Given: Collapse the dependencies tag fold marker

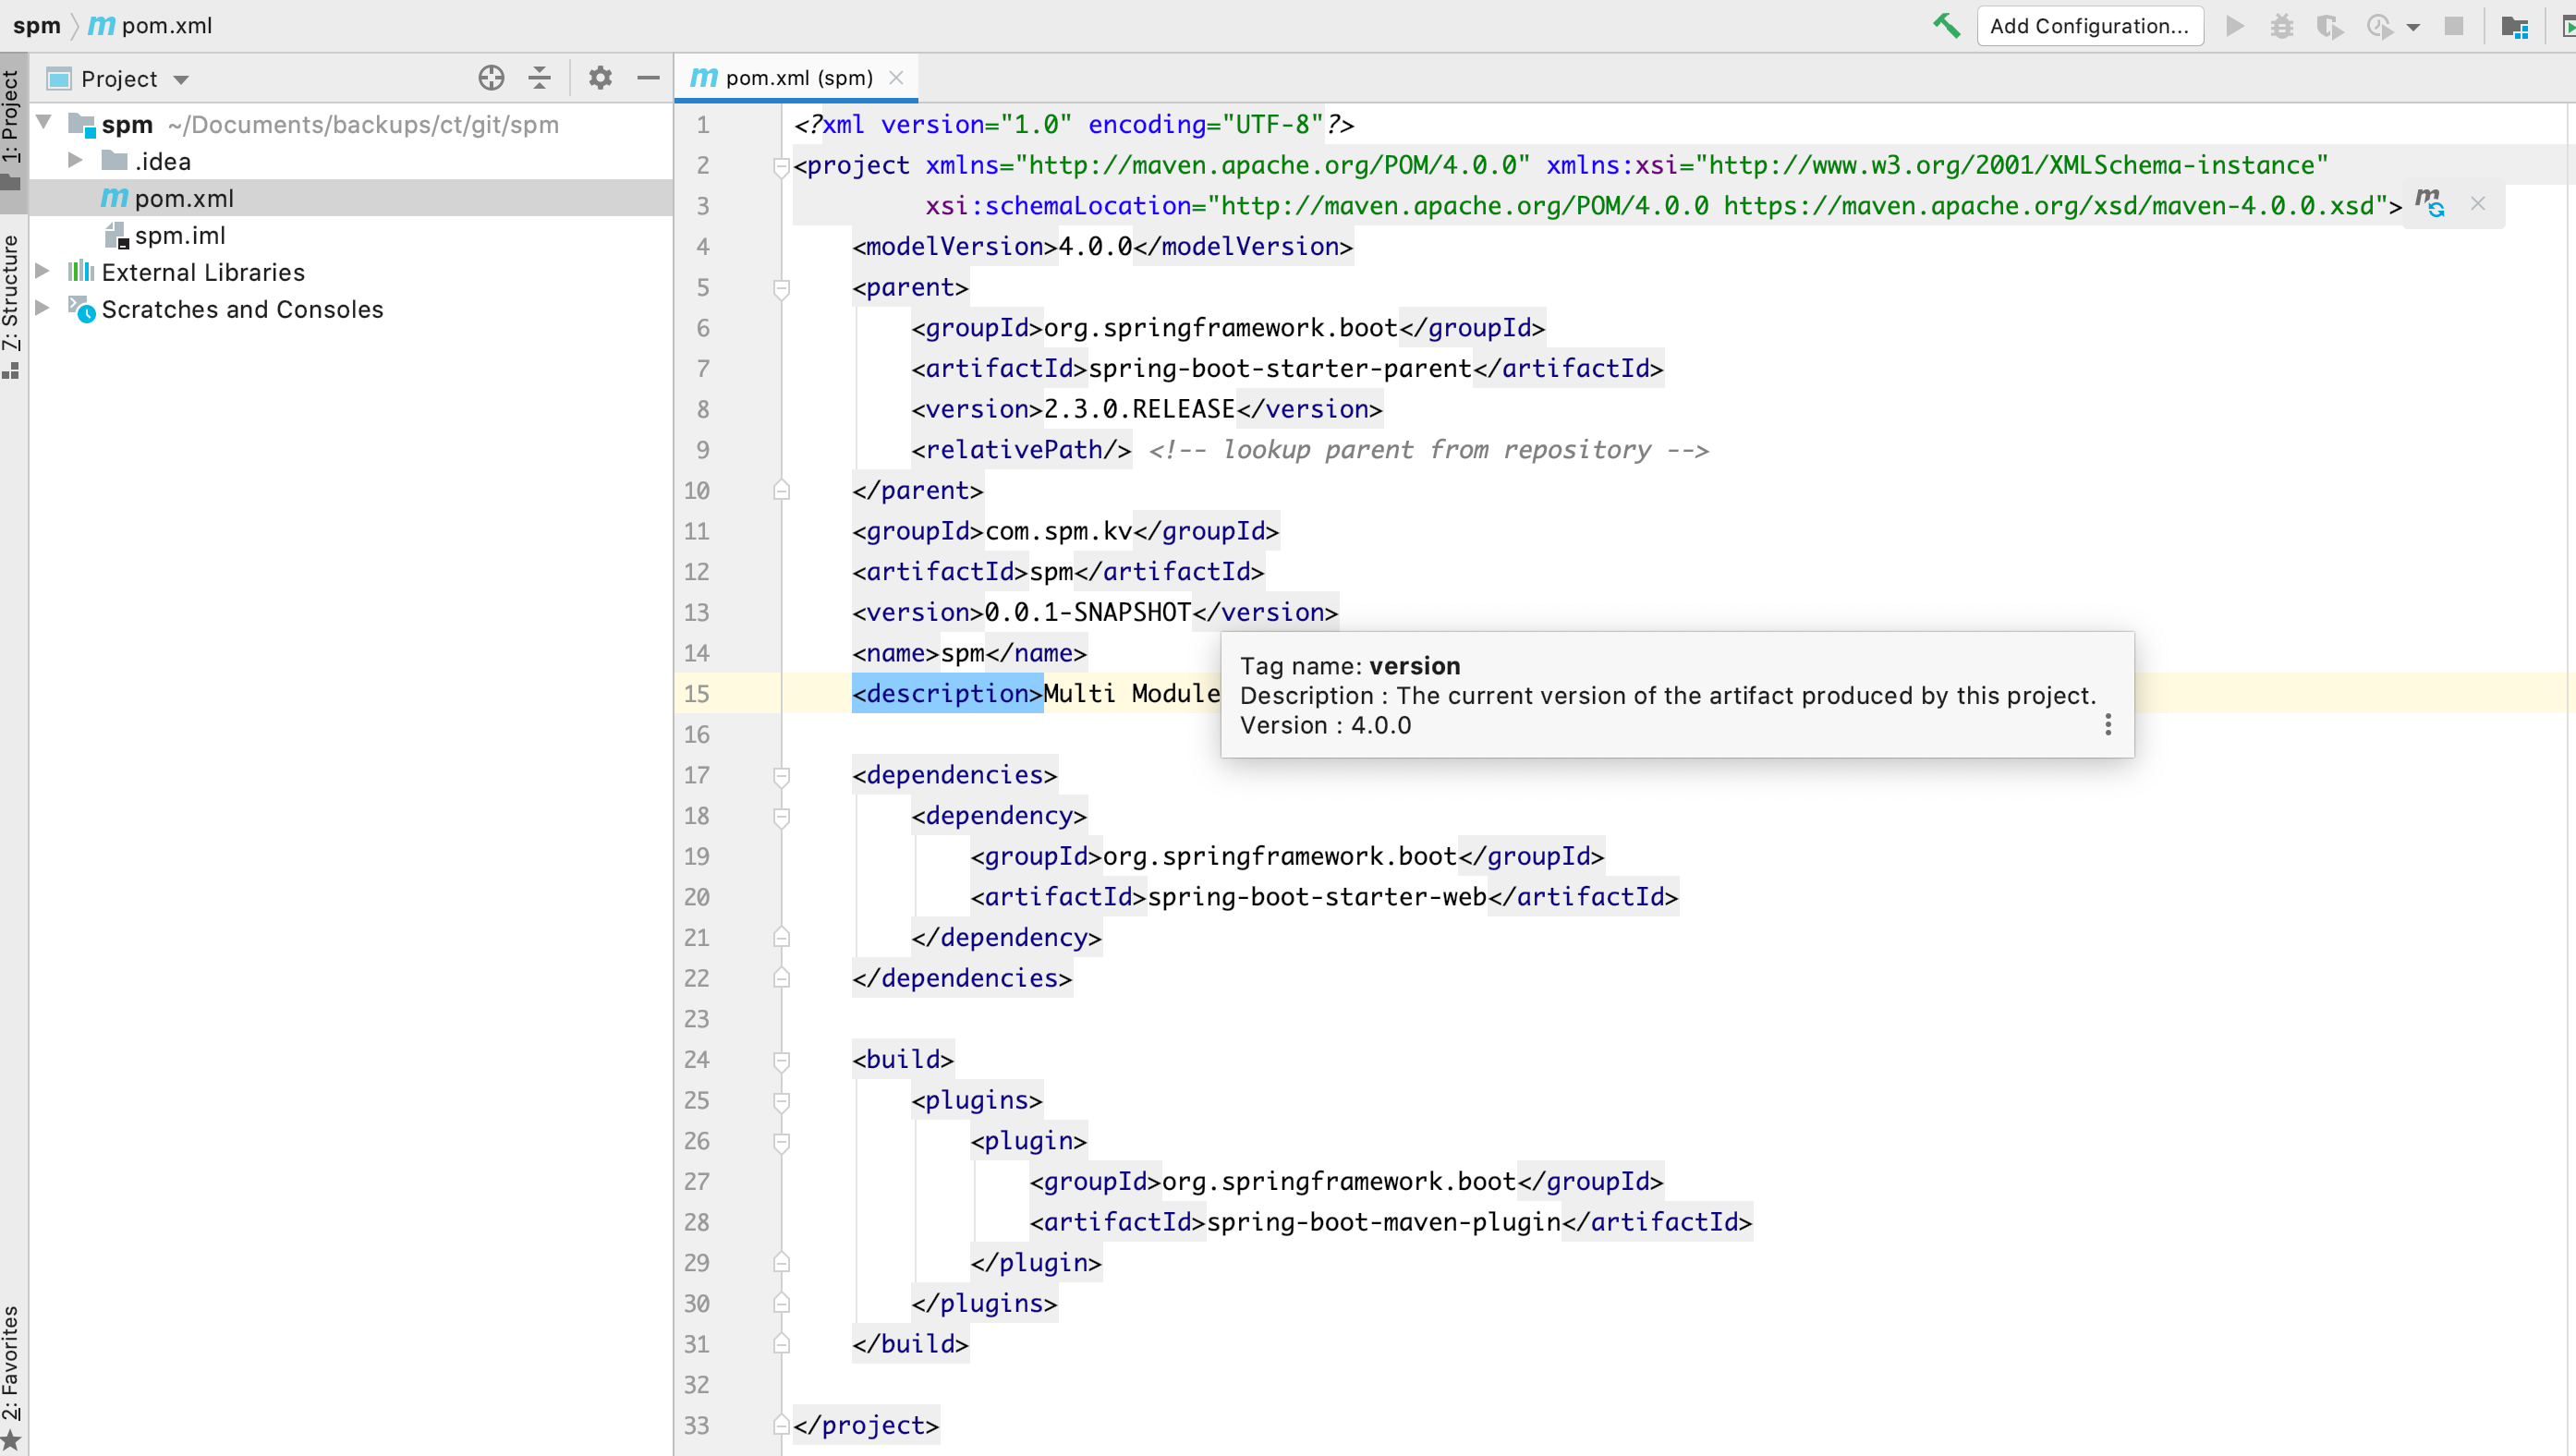Looking at the screenshot, I should click(782, 775).
